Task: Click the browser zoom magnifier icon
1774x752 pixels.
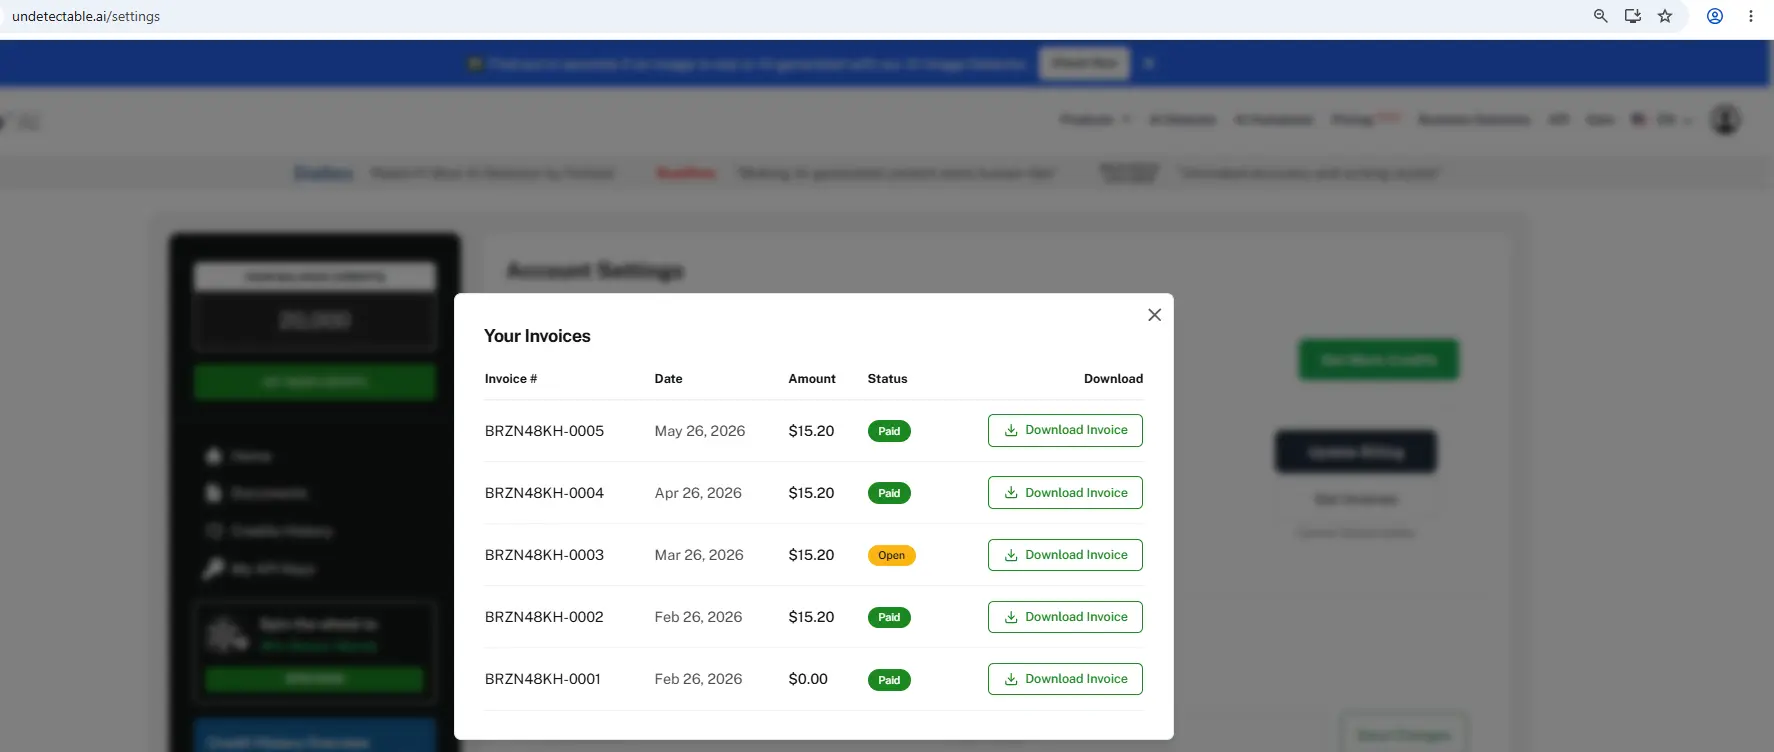Action: [1600, 16]
